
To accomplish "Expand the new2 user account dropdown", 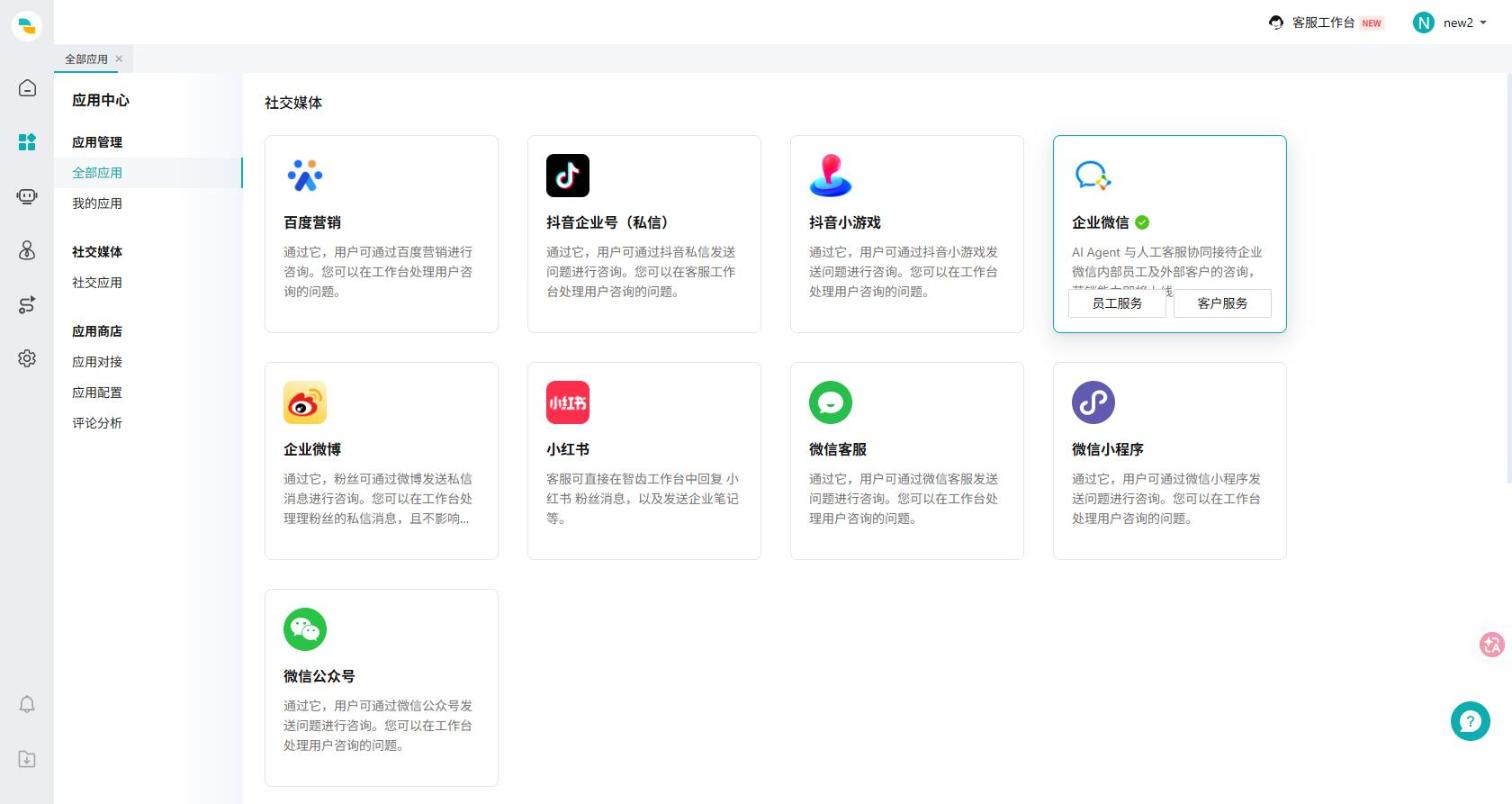I will coord(1450,23).
